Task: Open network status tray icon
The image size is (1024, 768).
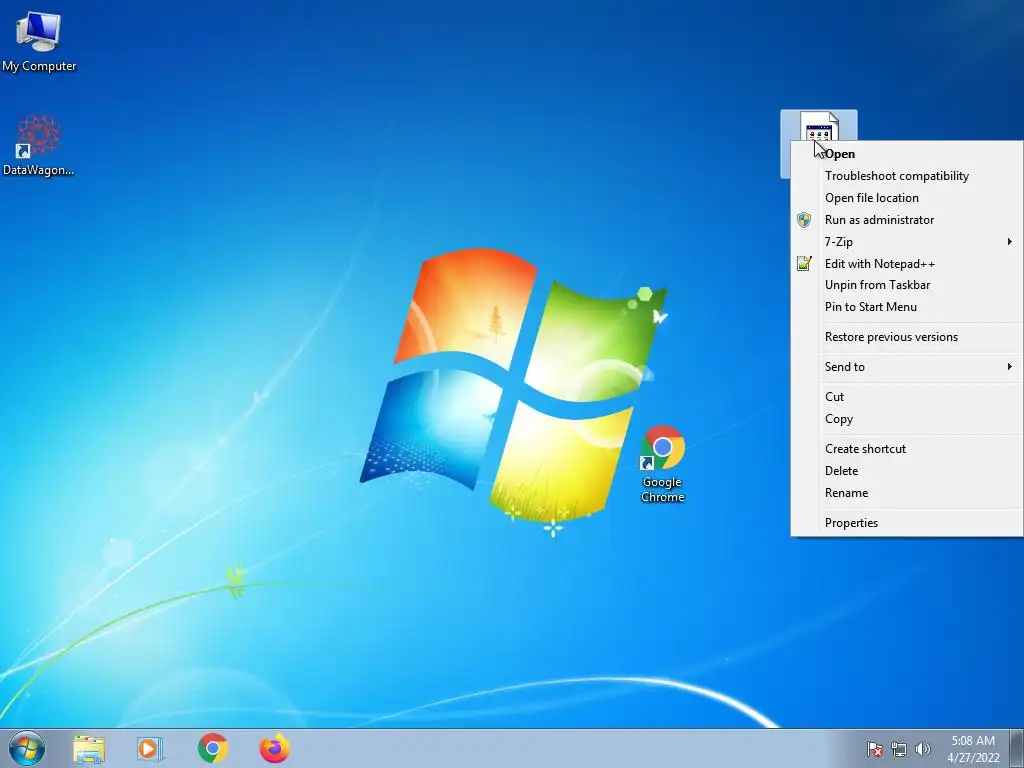Action: (899, 749)
